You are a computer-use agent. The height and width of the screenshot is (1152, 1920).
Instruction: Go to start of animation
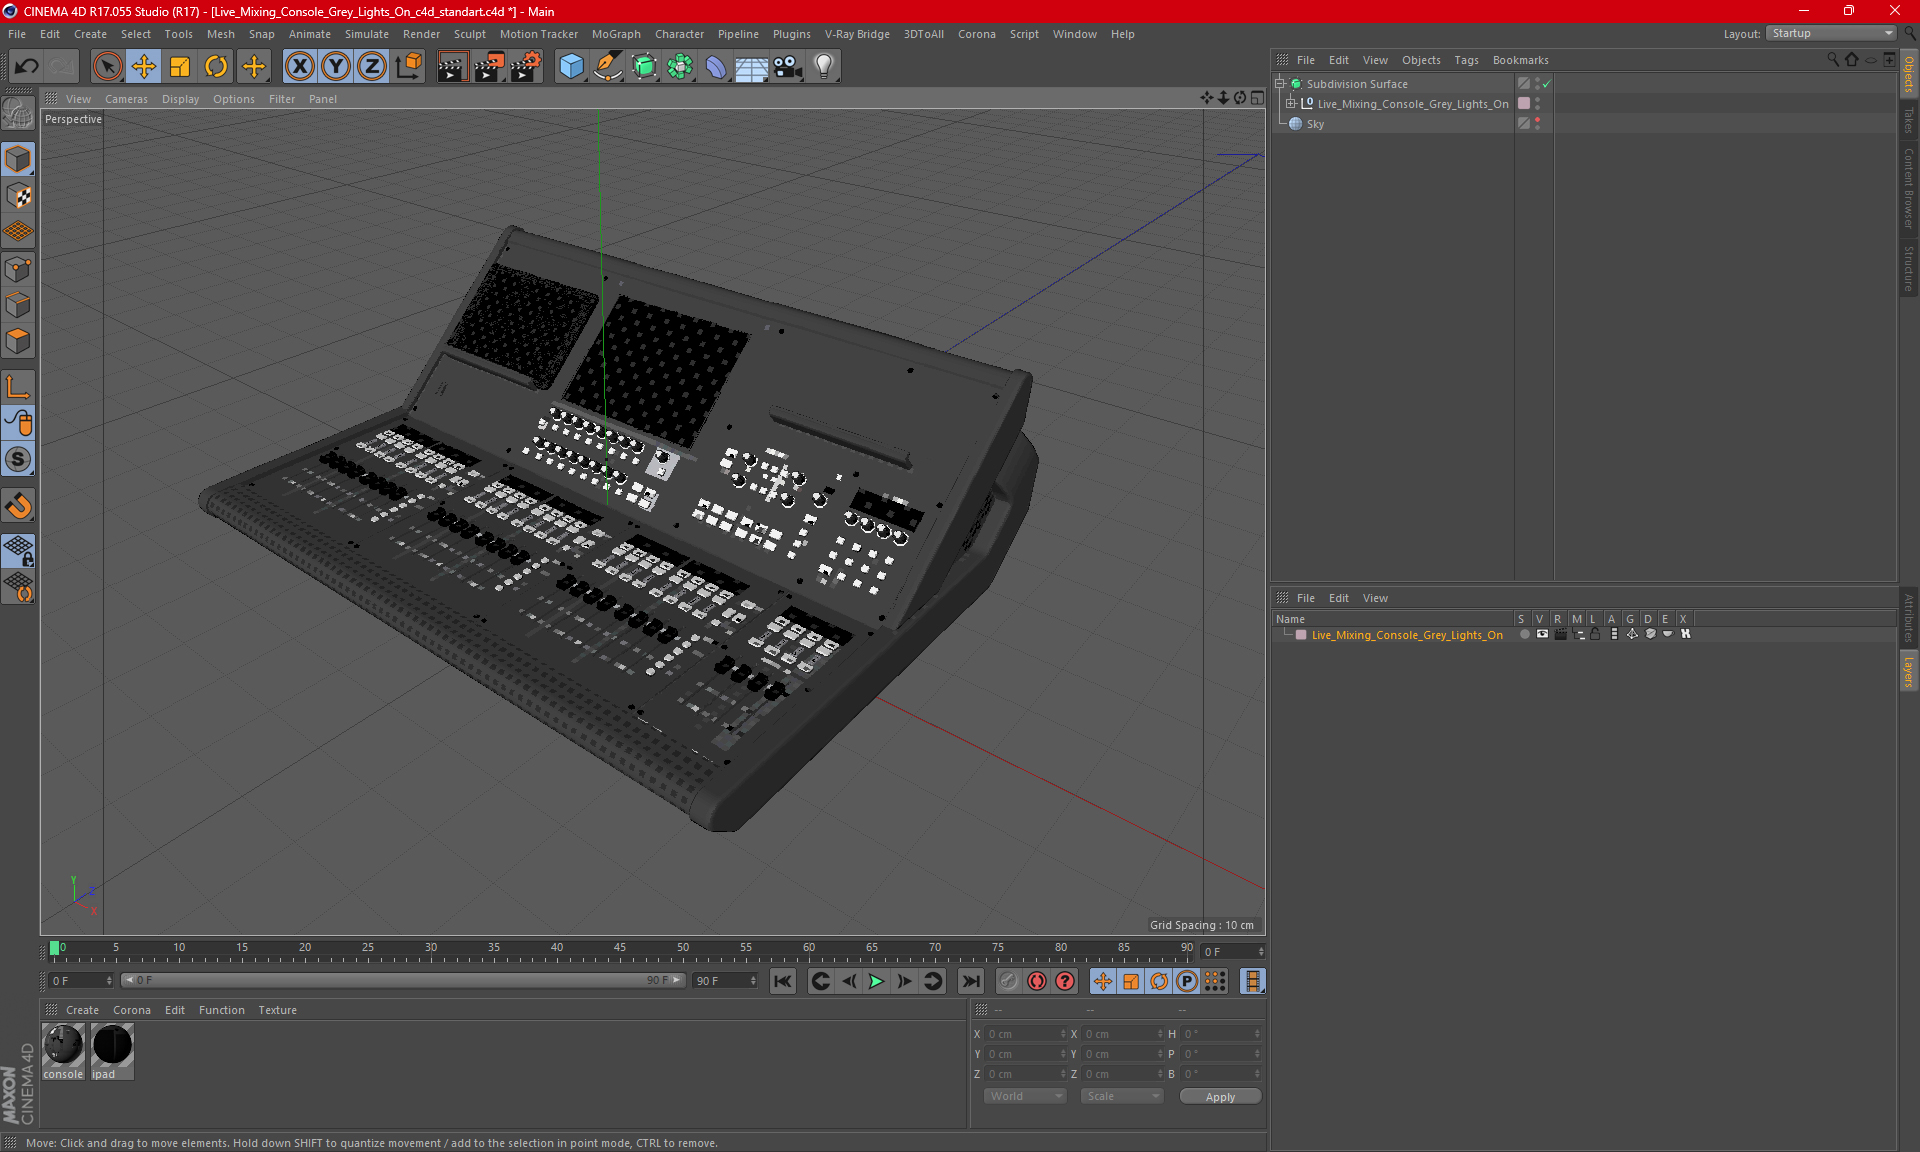(783, 981)
